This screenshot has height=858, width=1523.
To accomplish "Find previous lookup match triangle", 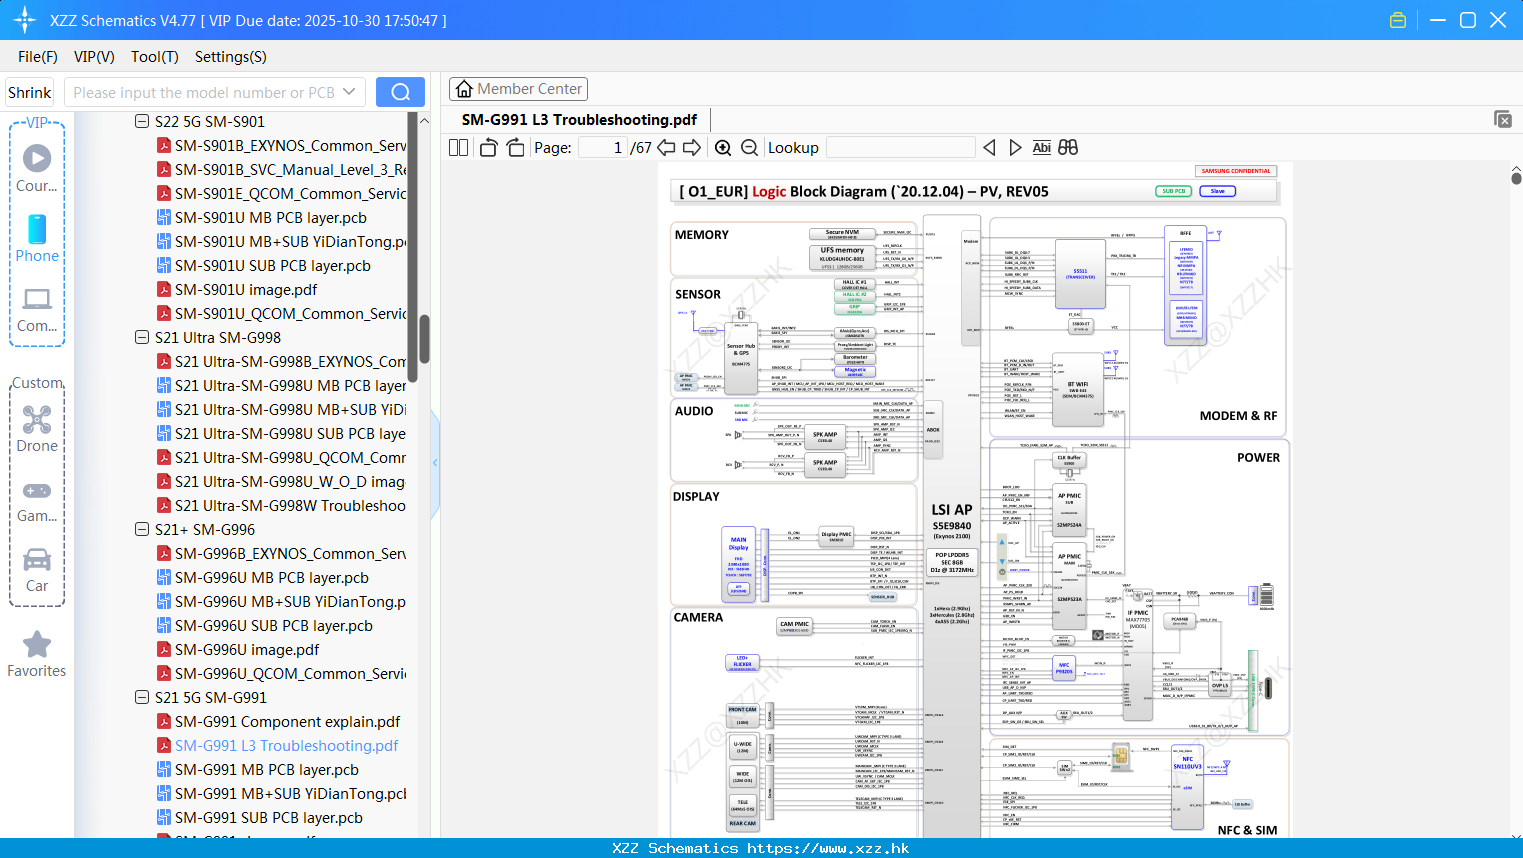I will (x=989, y=148).
